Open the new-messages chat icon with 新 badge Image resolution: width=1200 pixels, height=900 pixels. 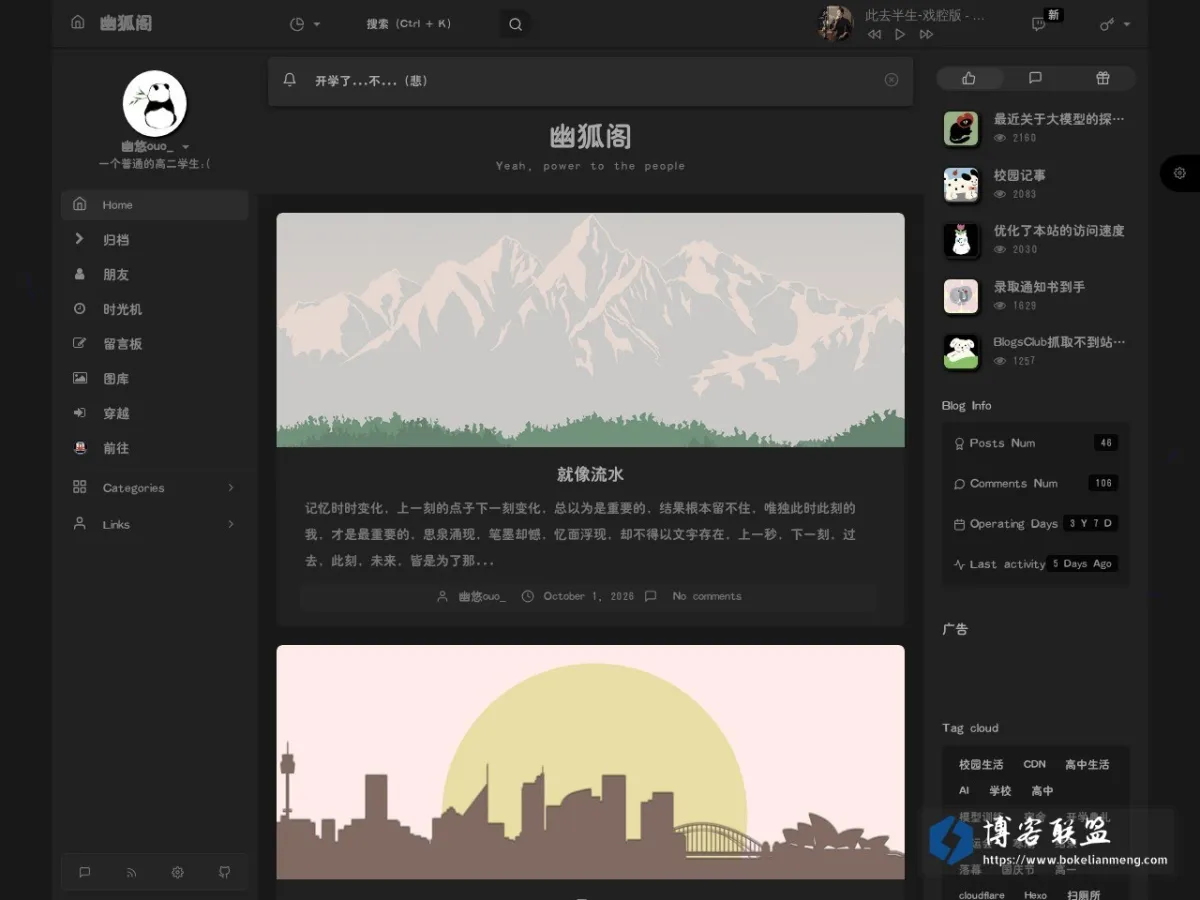[x=1040, y=24]
